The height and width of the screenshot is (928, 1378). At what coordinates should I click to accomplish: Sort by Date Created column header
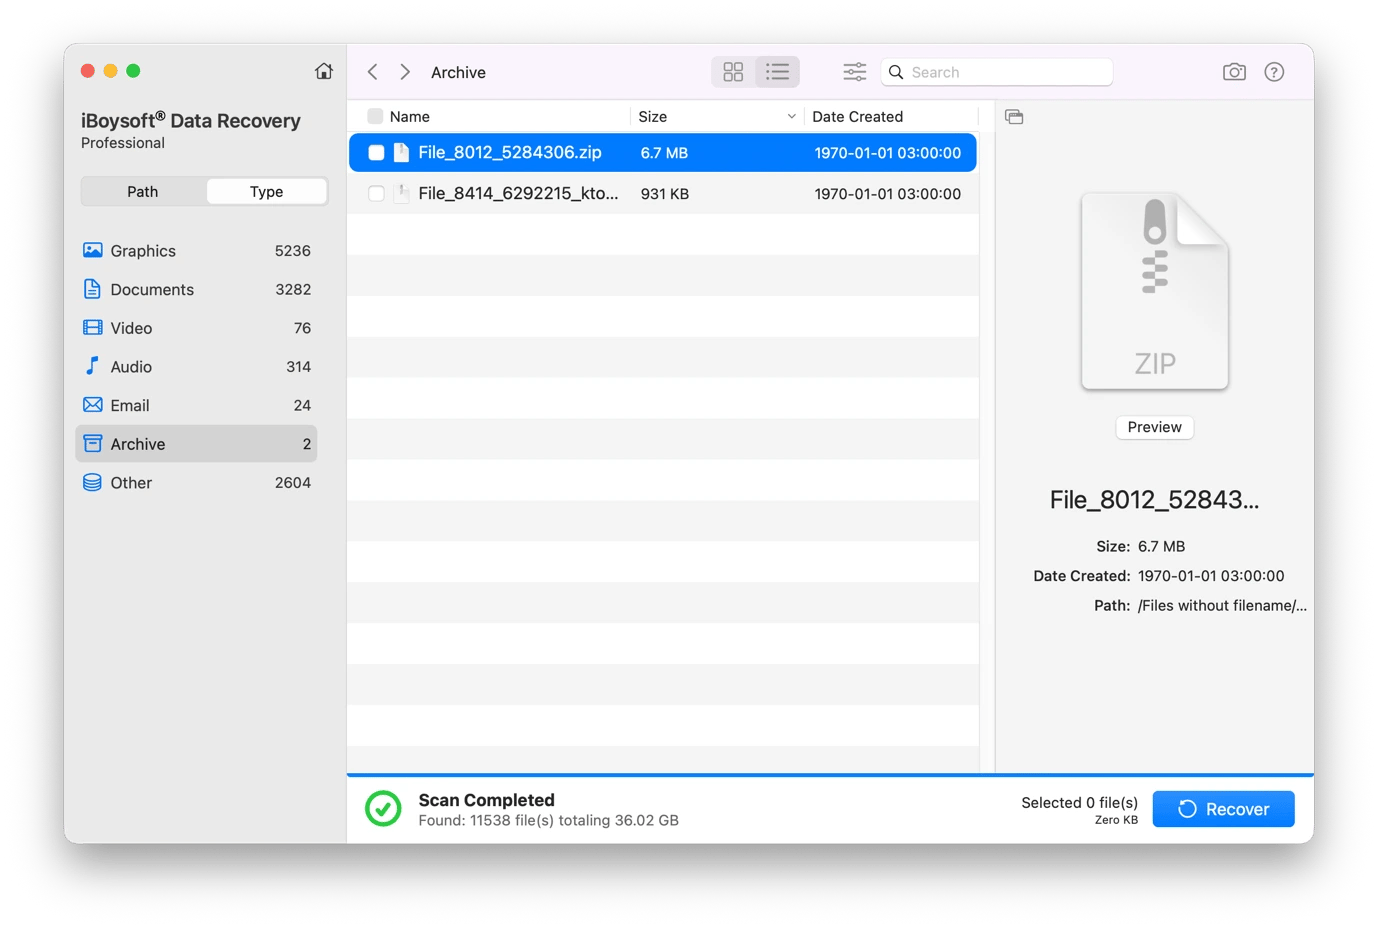[x=857, y=117]
